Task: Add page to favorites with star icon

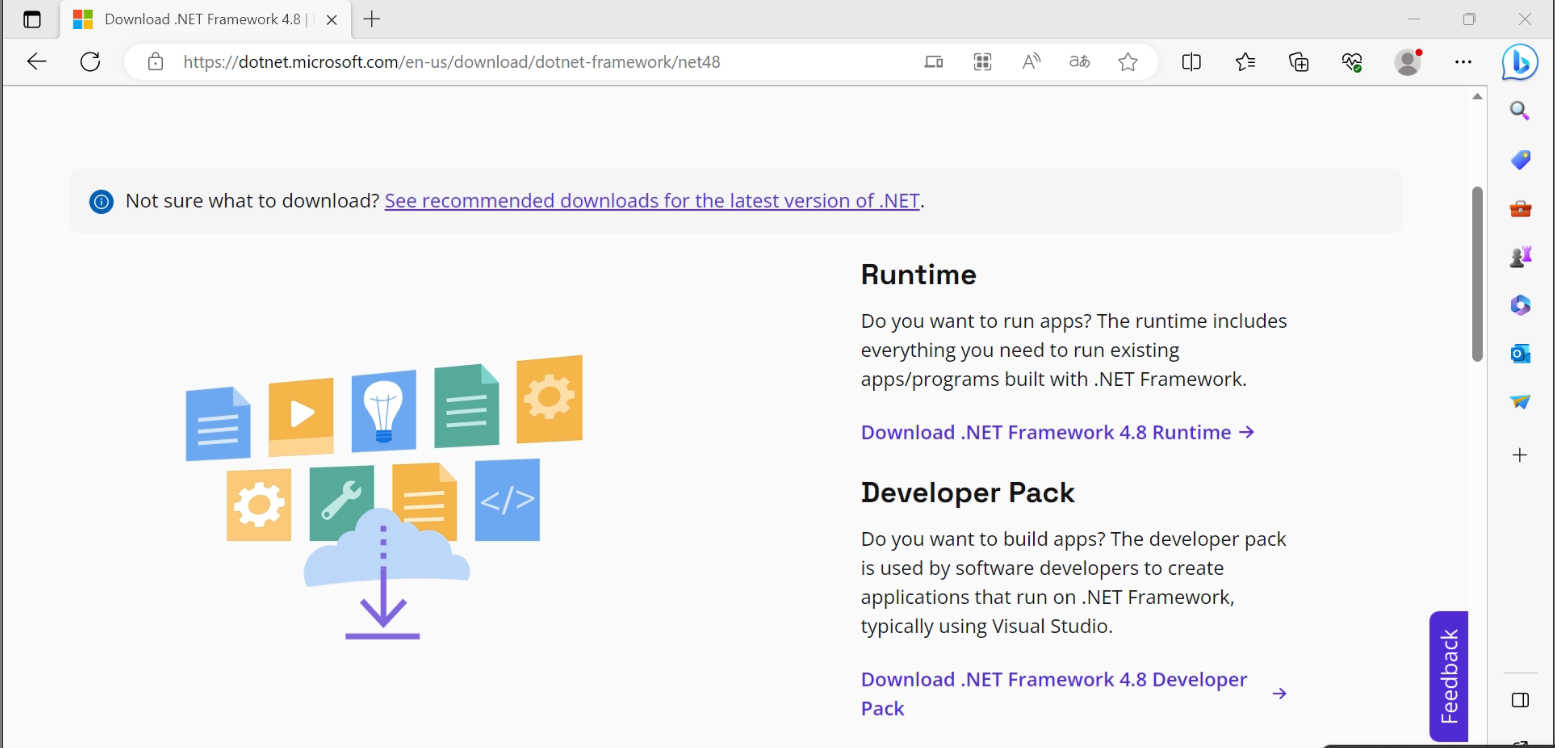Action: [x=1128, y=62]
